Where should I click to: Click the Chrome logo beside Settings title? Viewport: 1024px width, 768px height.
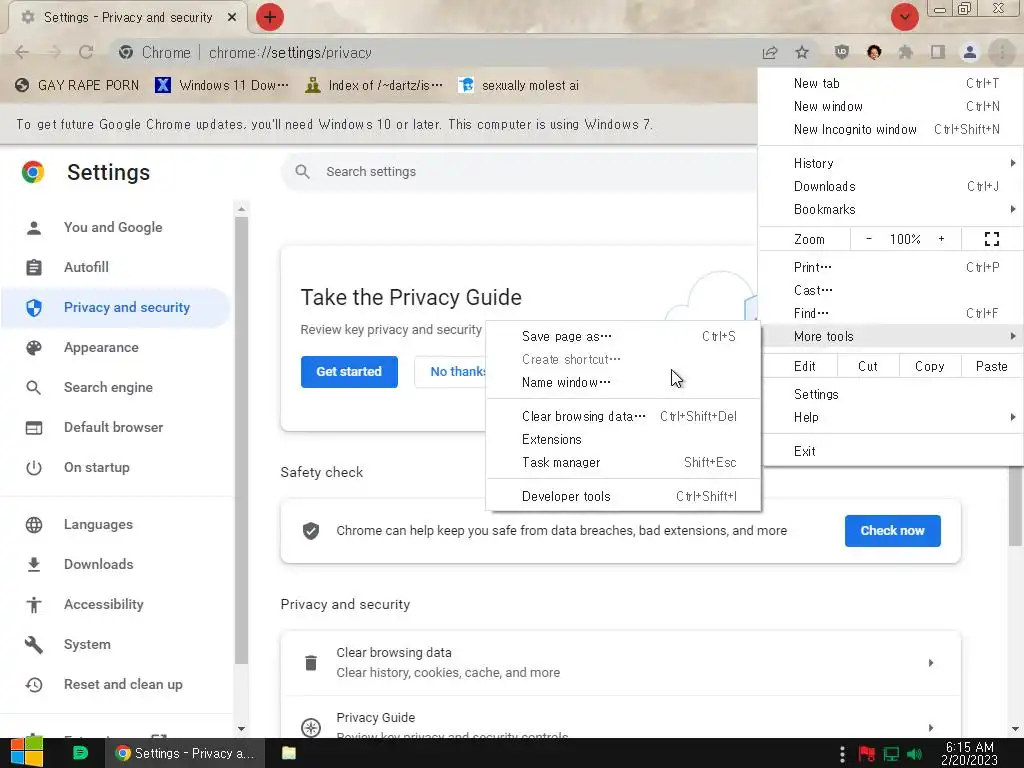(33, 172)
